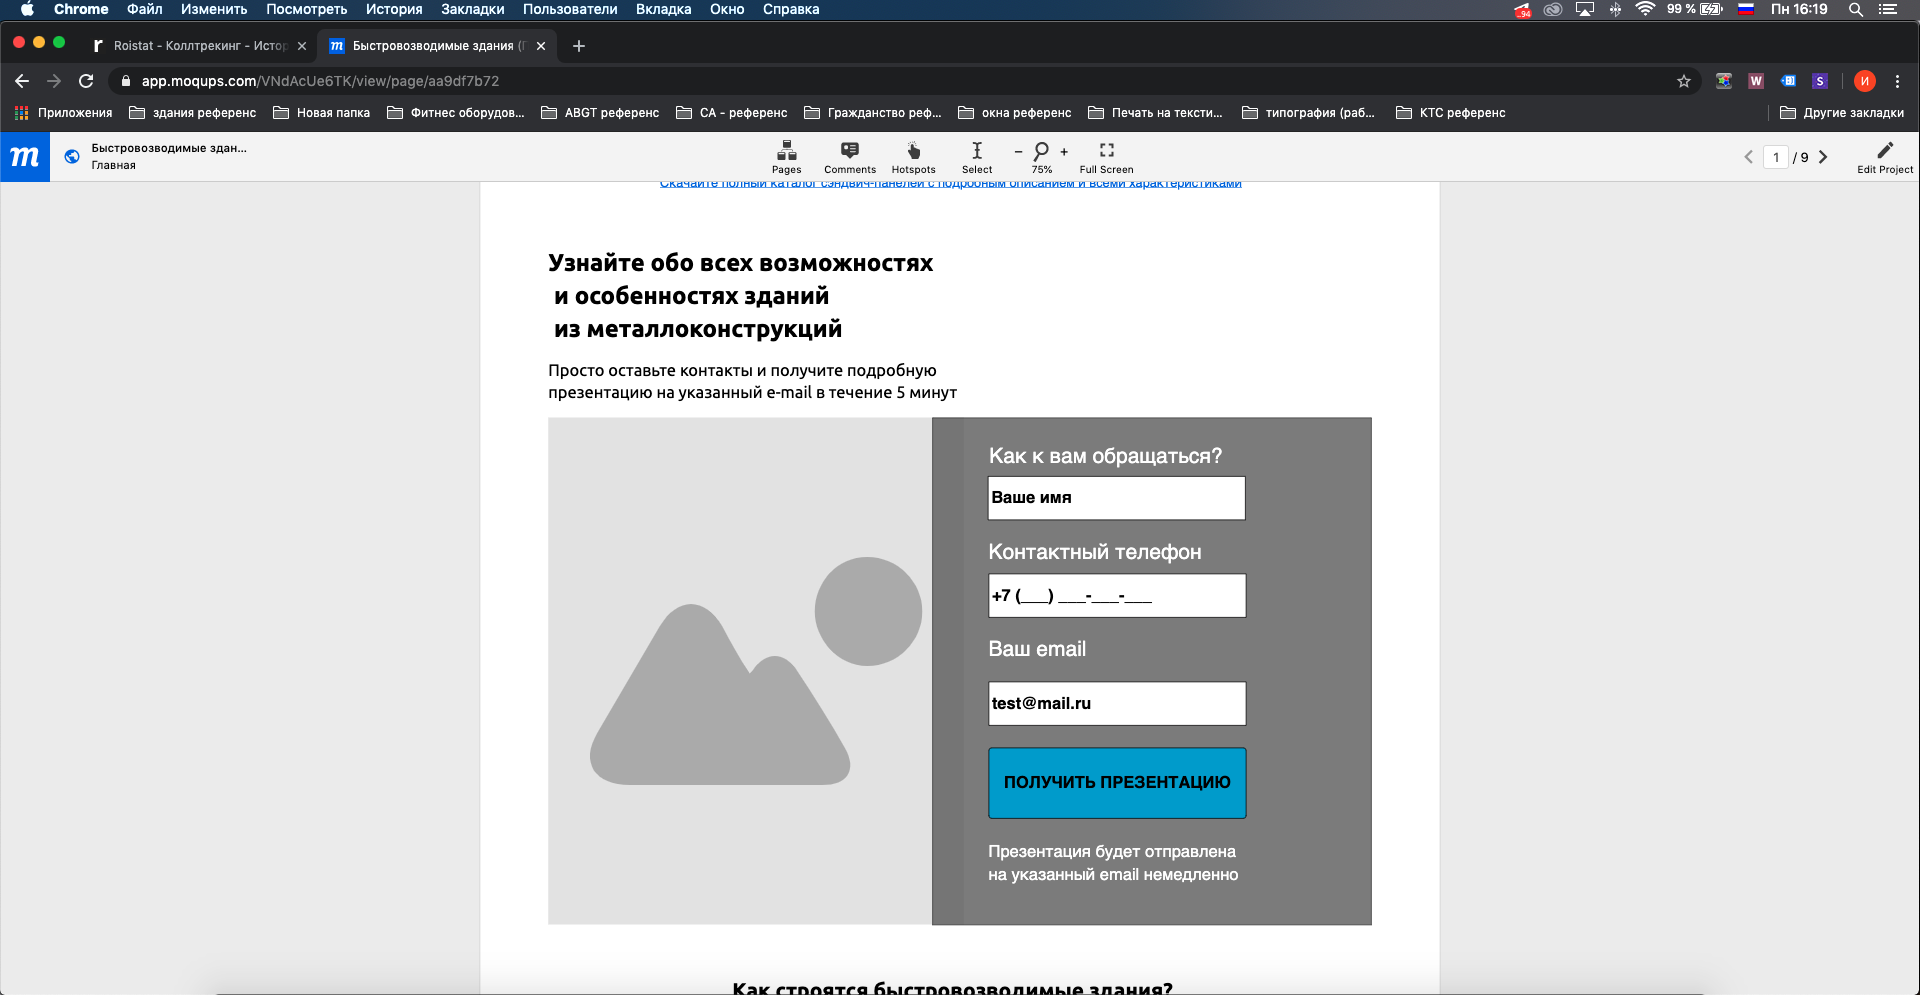Activate the Hotspots tool
Viewport: 1920px width, 995px height.
coord(913,157)
